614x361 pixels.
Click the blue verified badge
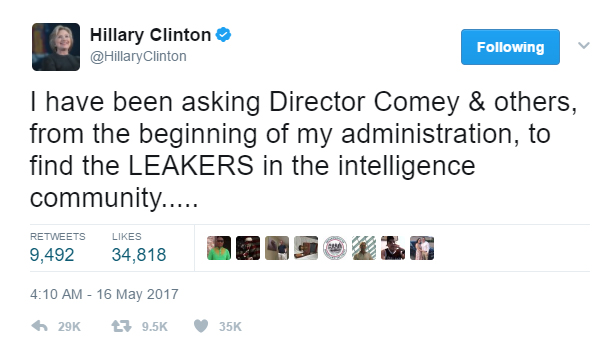(224, 35)
